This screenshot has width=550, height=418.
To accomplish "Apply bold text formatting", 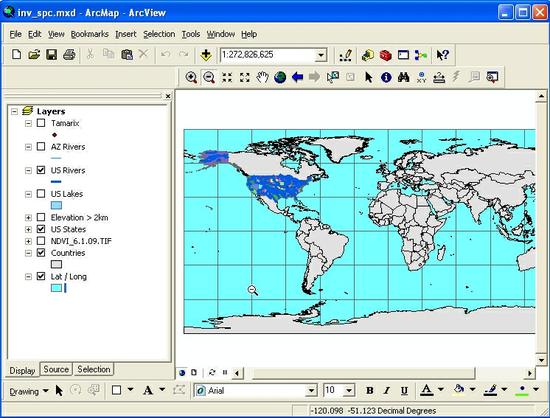I will (369, 390).
